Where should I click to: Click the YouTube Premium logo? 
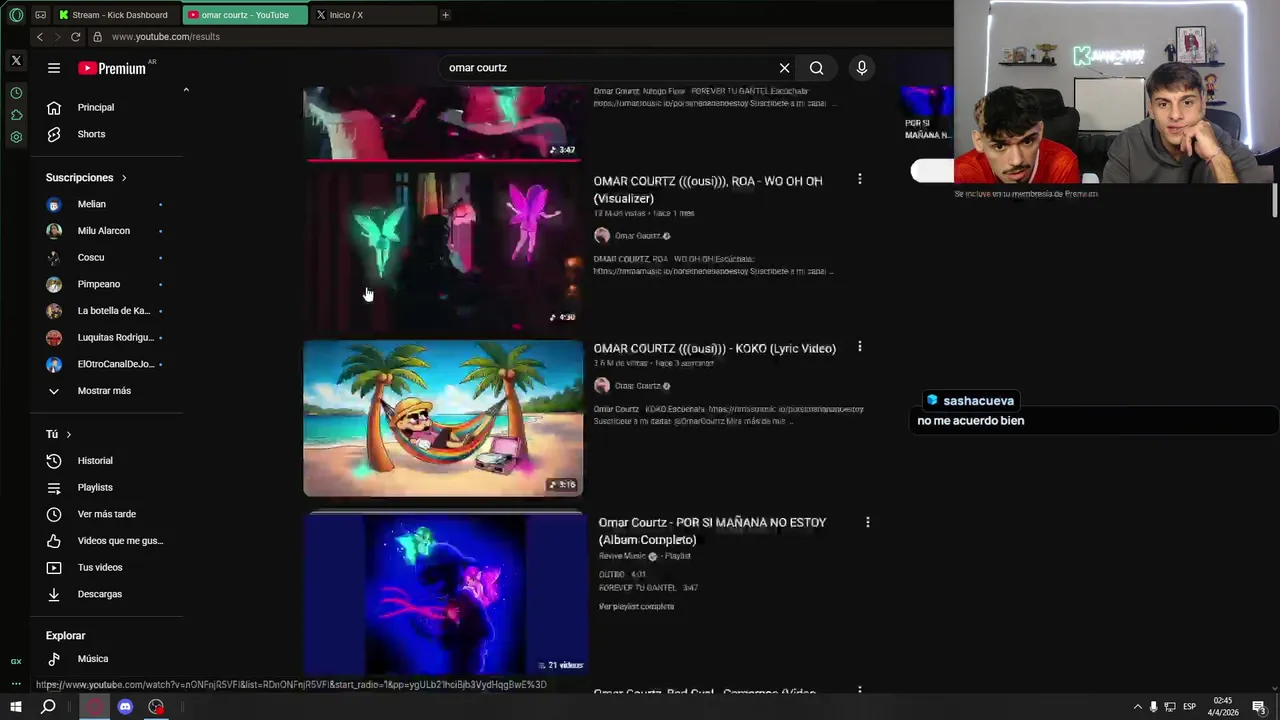[113, 68]
